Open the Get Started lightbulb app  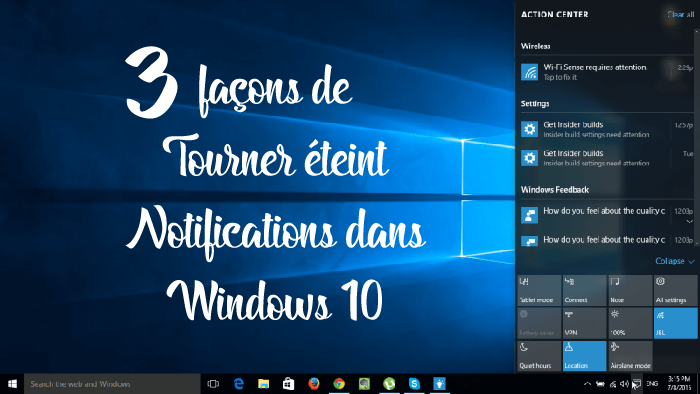439,384
